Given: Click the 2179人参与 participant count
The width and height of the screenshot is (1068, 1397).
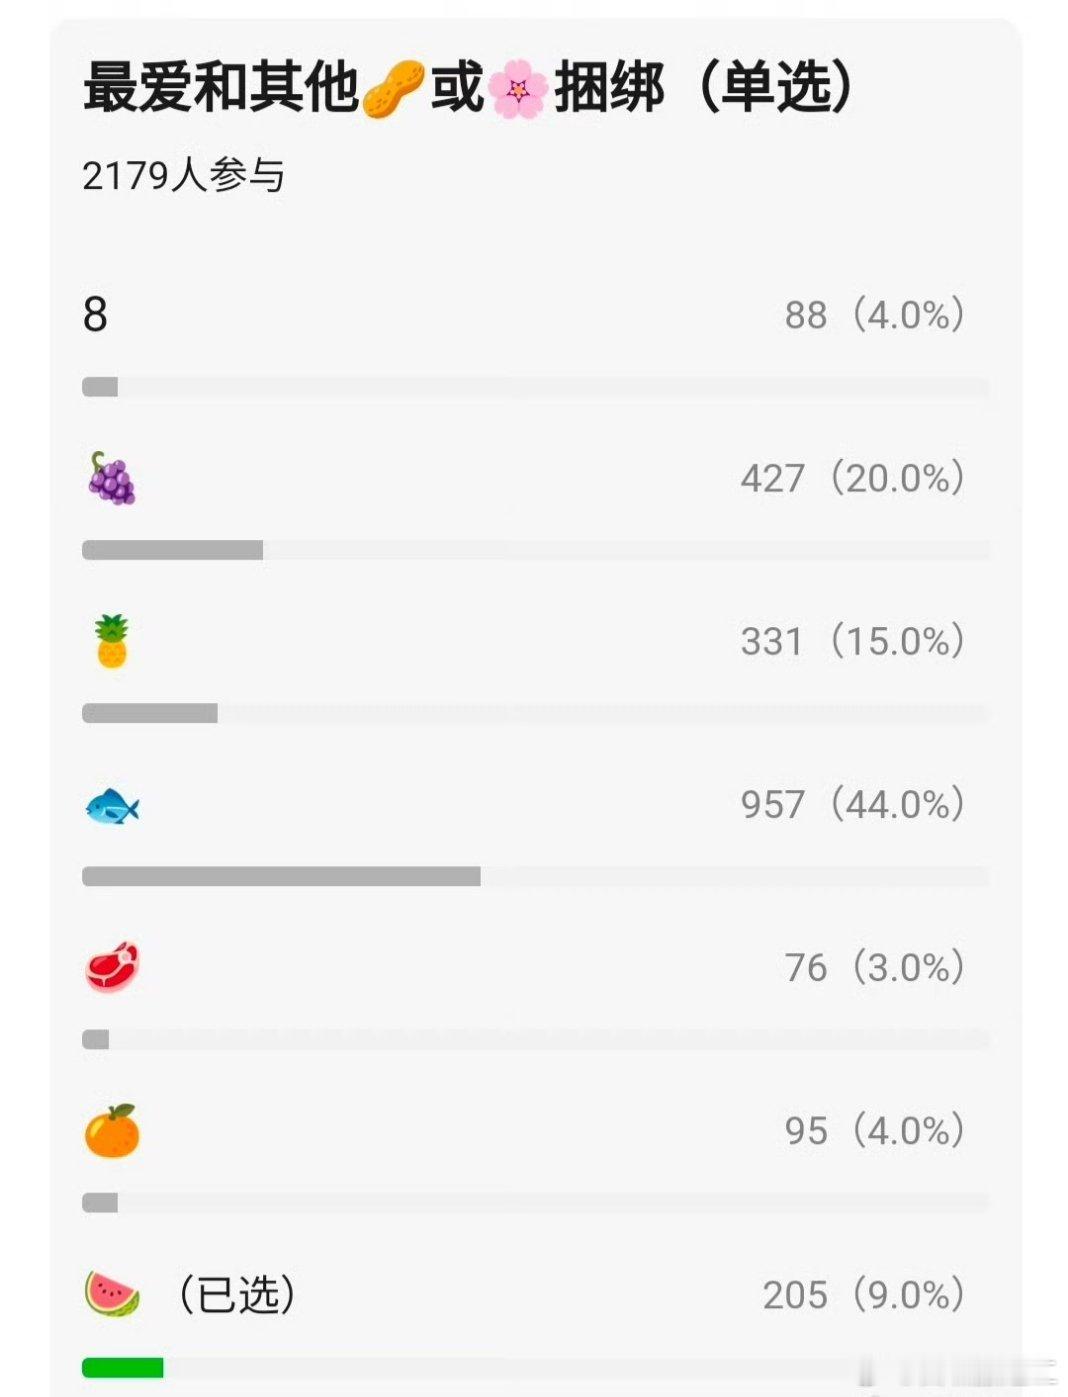Looking at the screenshot, I should 183,176.
